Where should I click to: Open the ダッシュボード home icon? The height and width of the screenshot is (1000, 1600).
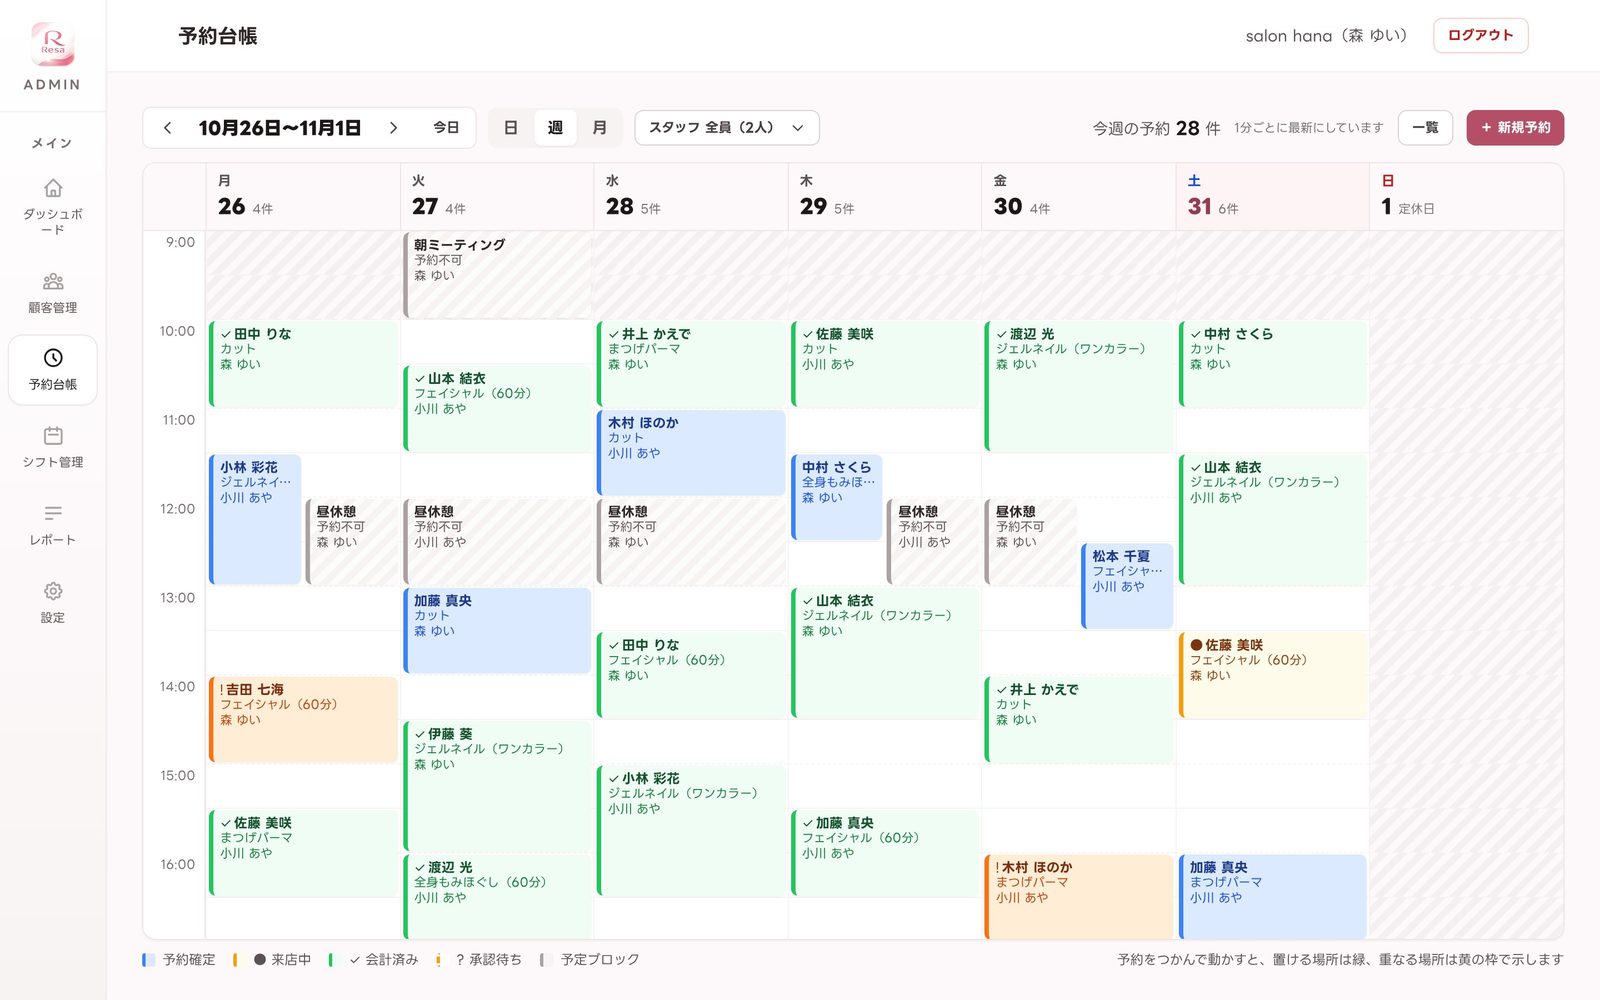(53, 188)
